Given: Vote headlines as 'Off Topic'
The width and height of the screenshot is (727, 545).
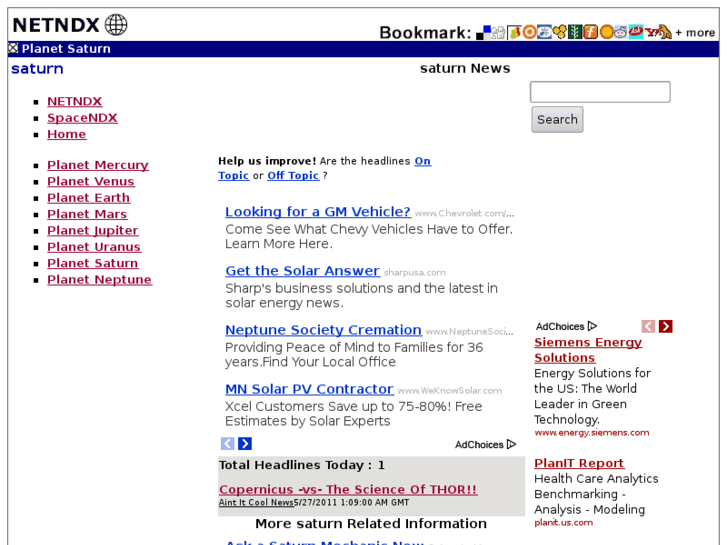Looking at the screenshot, I should 293,175.
